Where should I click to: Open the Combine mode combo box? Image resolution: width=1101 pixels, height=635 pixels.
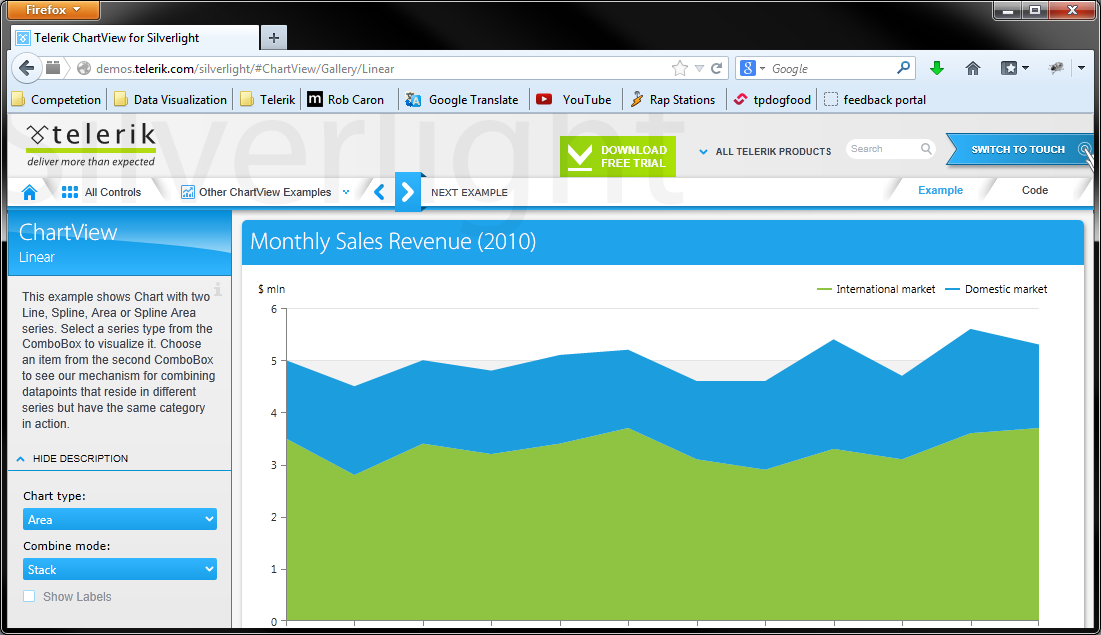[x=119, y=569]
